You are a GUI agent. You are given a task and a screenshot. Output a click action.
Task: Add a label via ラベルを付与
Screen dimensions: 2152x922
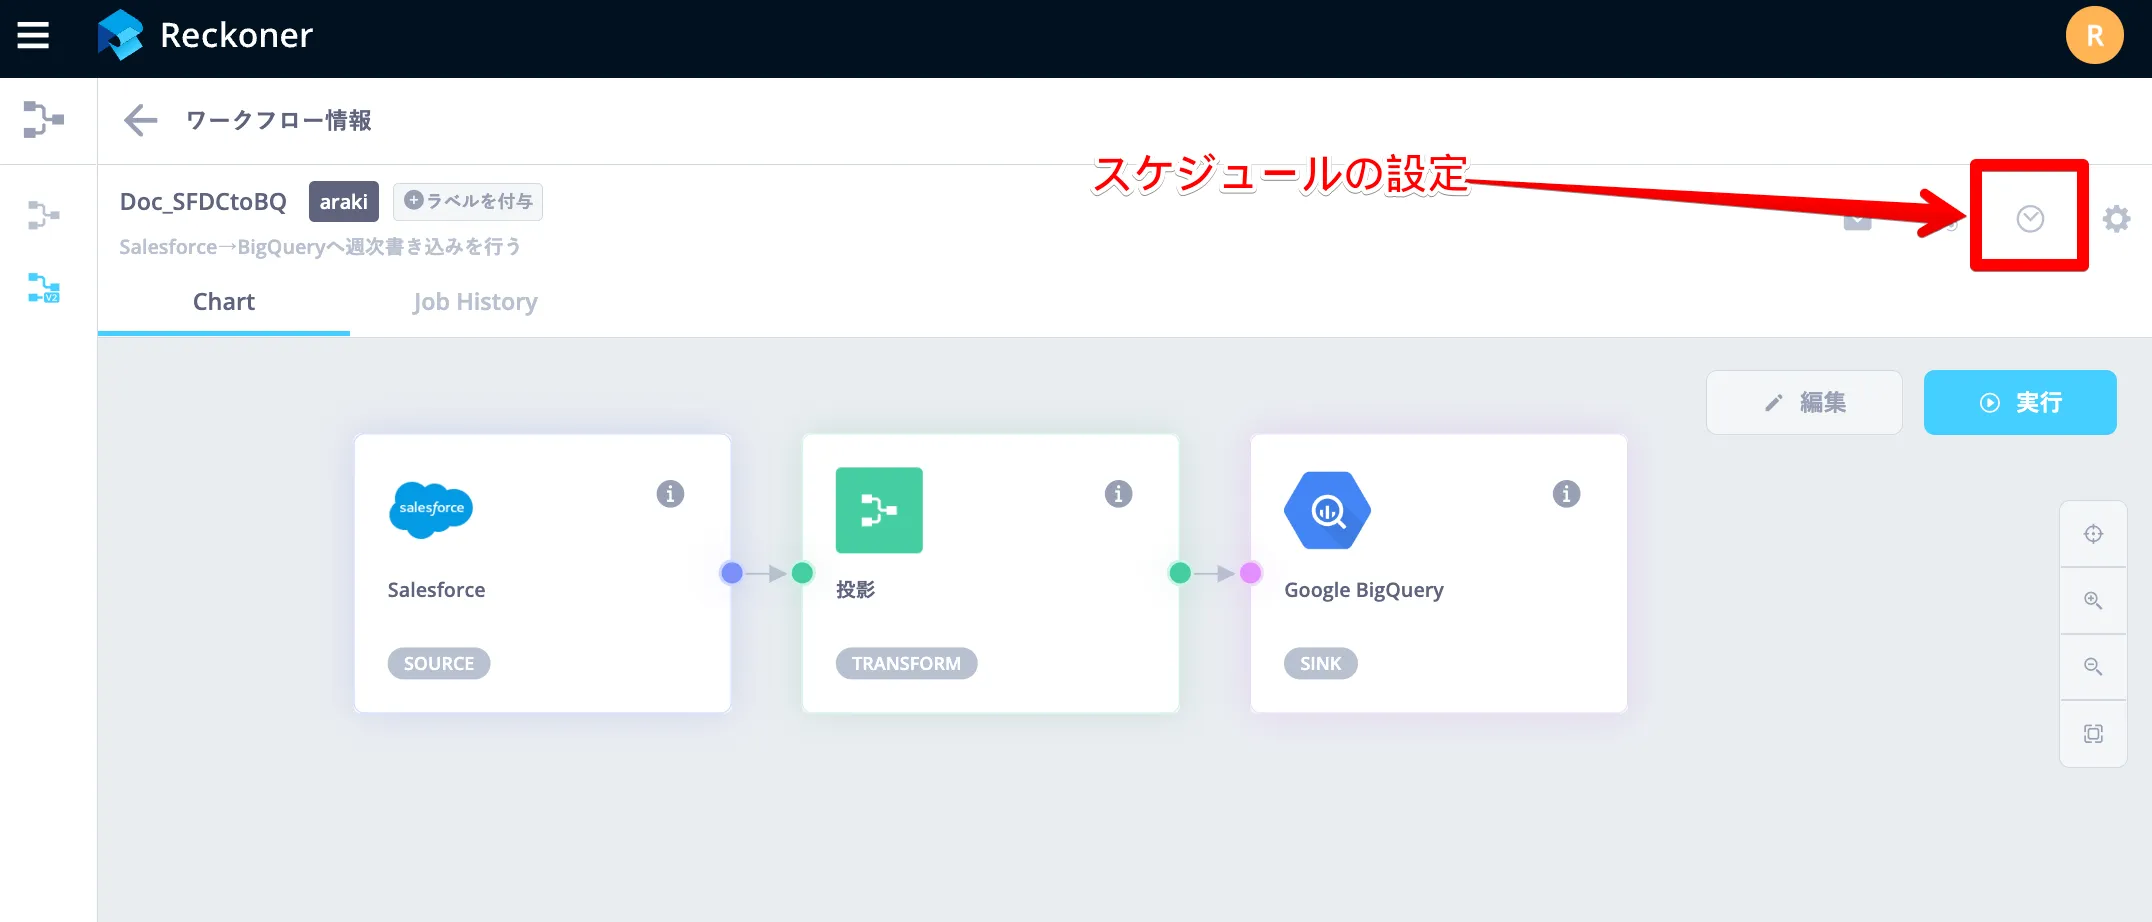467,201
